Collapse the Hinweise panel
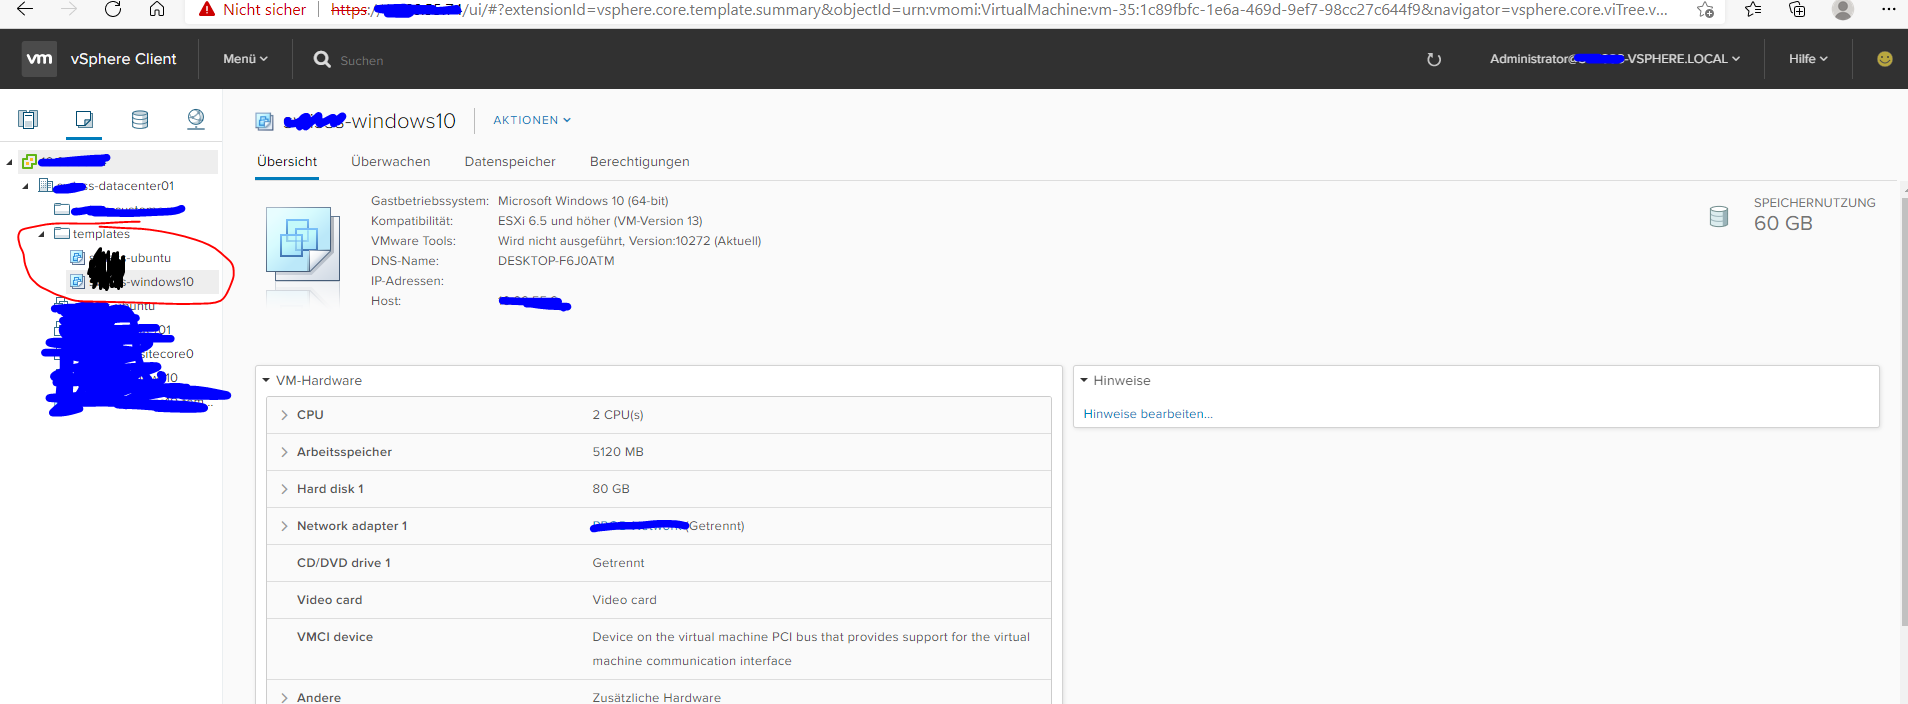 [1084, 380]
